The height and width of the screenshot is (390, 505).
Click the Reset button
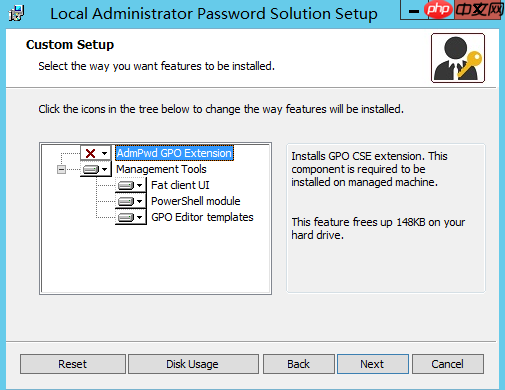click(x=73, y=364)
